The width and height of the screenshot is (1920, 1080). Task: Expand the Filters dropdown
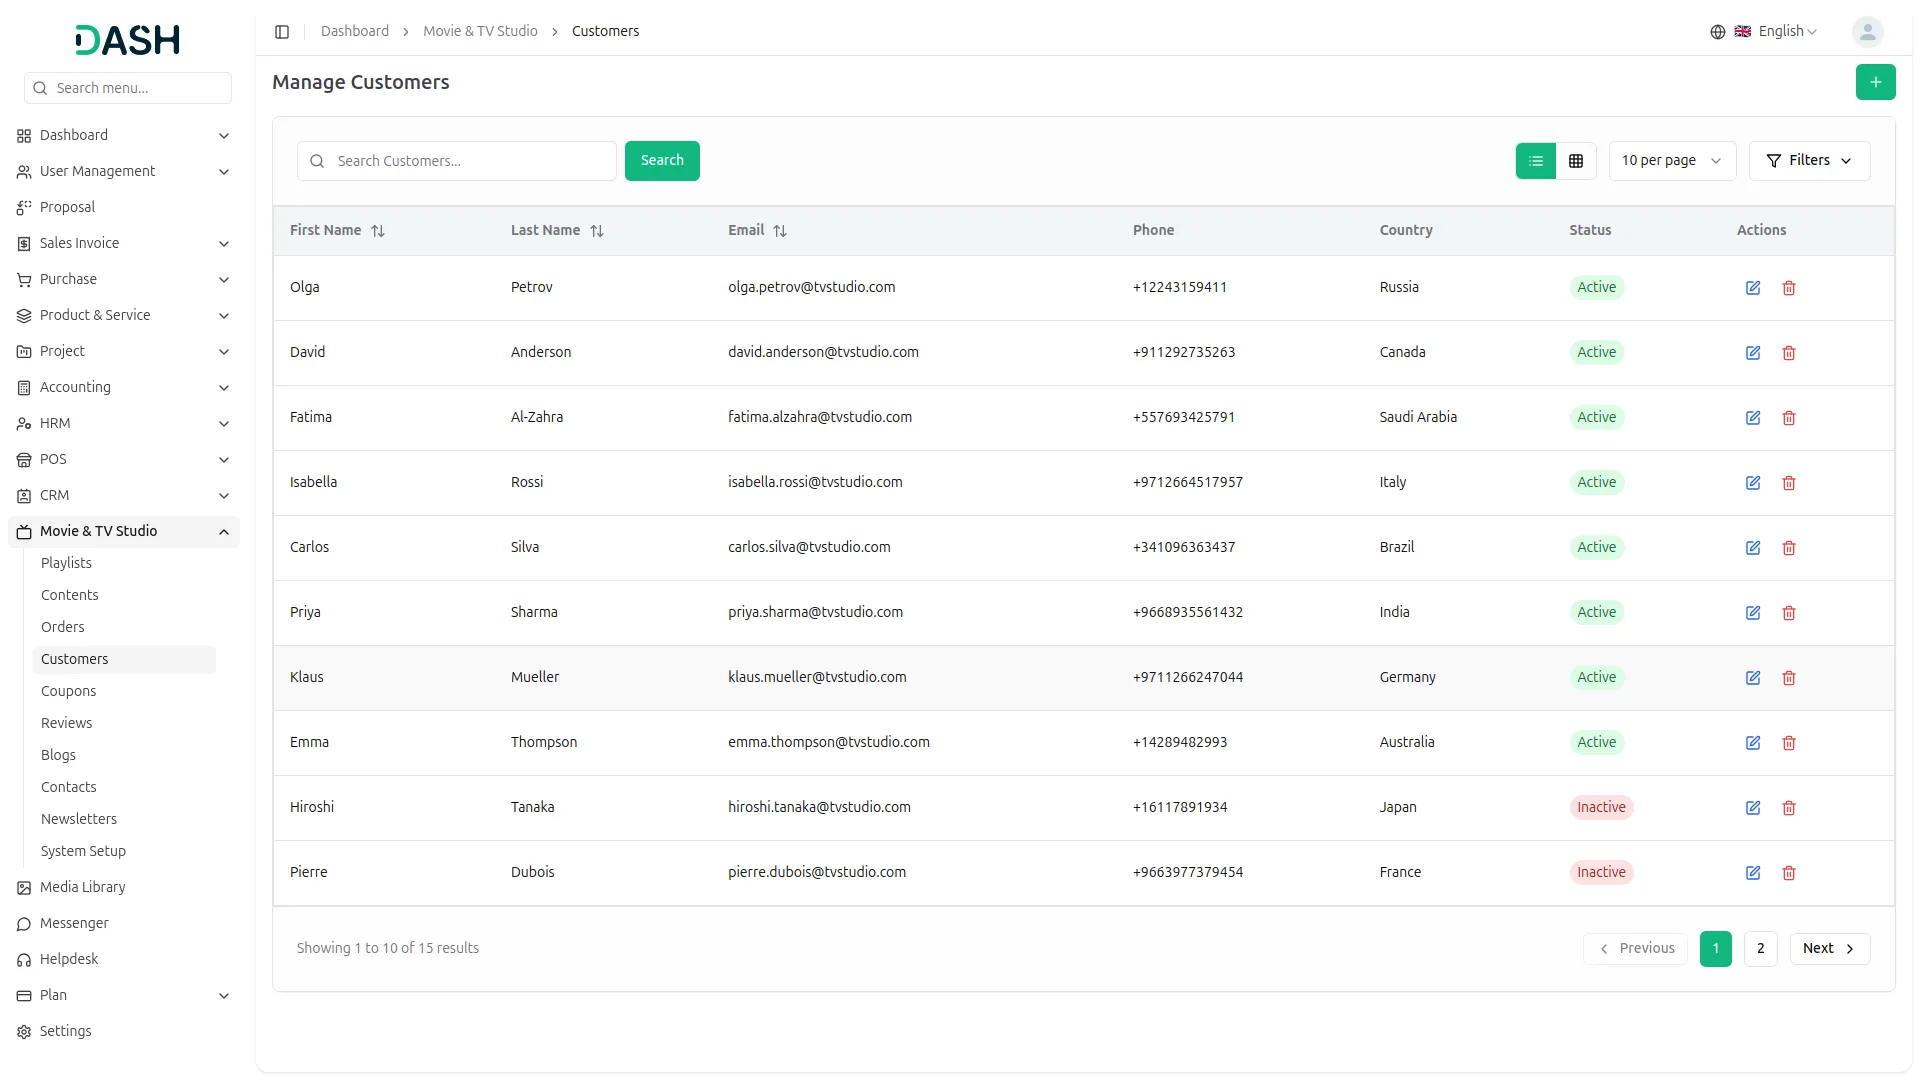(1808, 161)
